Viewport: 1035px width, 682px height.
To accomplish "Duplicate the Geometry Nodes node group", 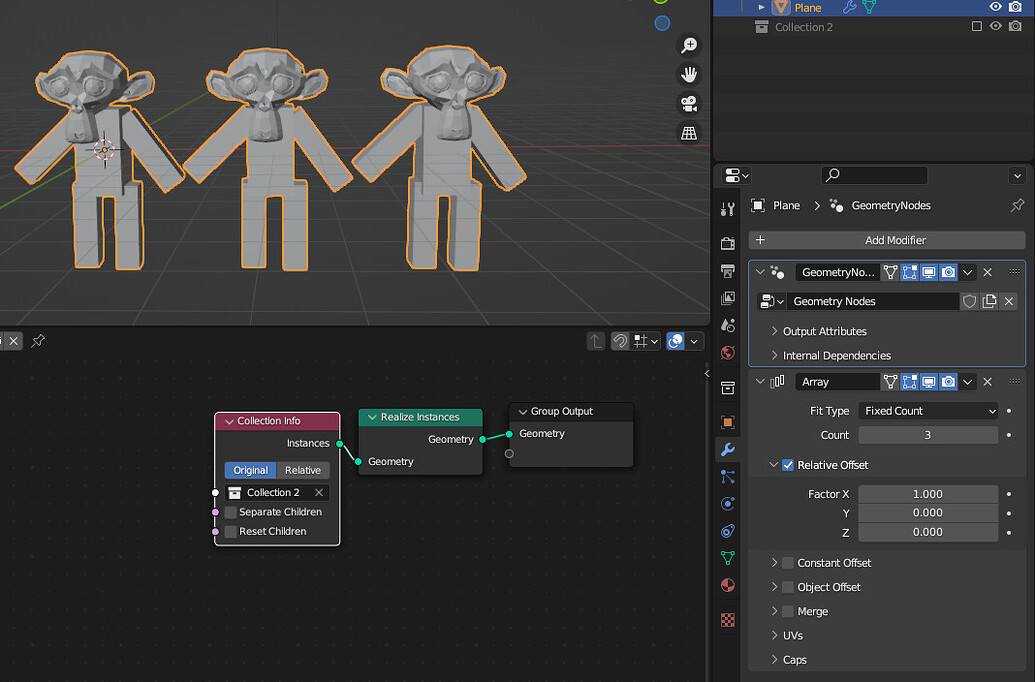I will 989,301.
